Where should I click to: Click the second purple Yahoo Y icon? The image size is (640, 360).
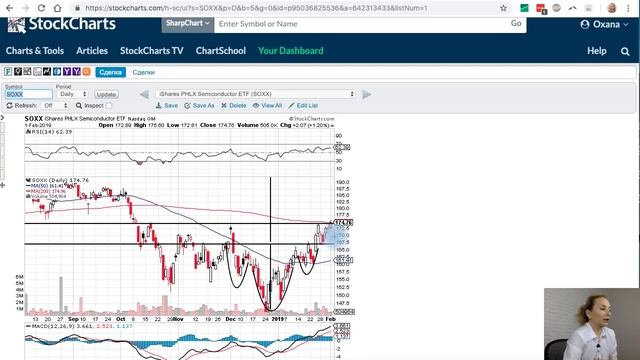[76, 72]
